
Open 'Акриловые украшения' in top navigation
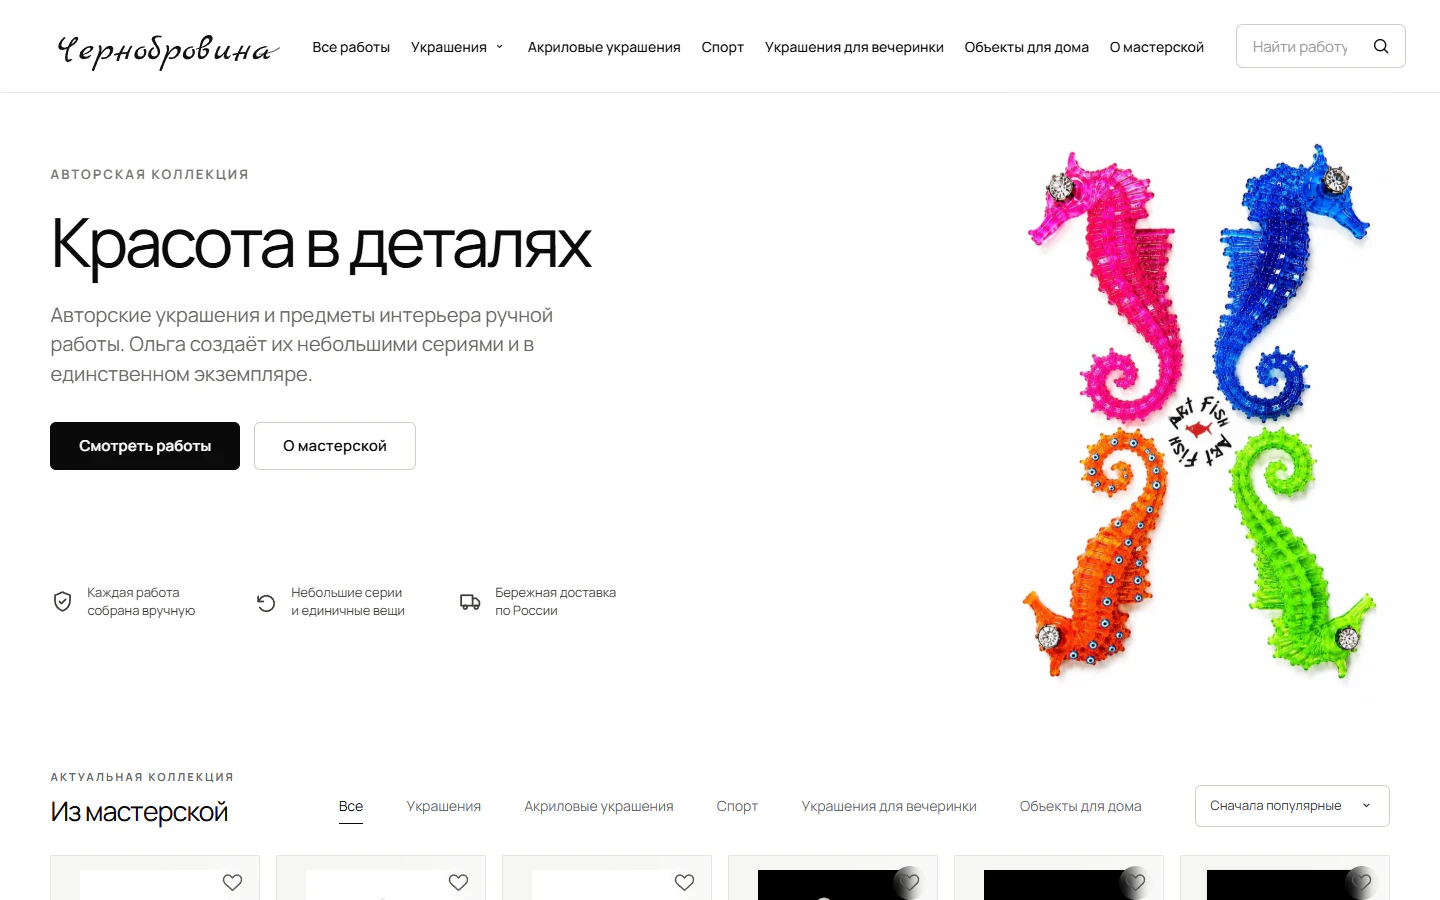[x=604, y=47]
